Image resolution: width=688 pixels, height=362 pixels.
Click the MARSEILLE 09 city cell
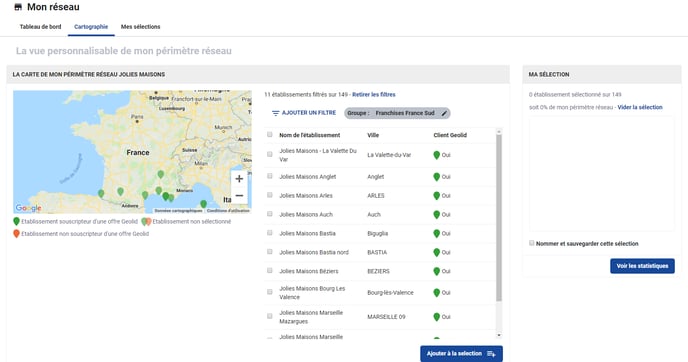[x=386, y=317]
